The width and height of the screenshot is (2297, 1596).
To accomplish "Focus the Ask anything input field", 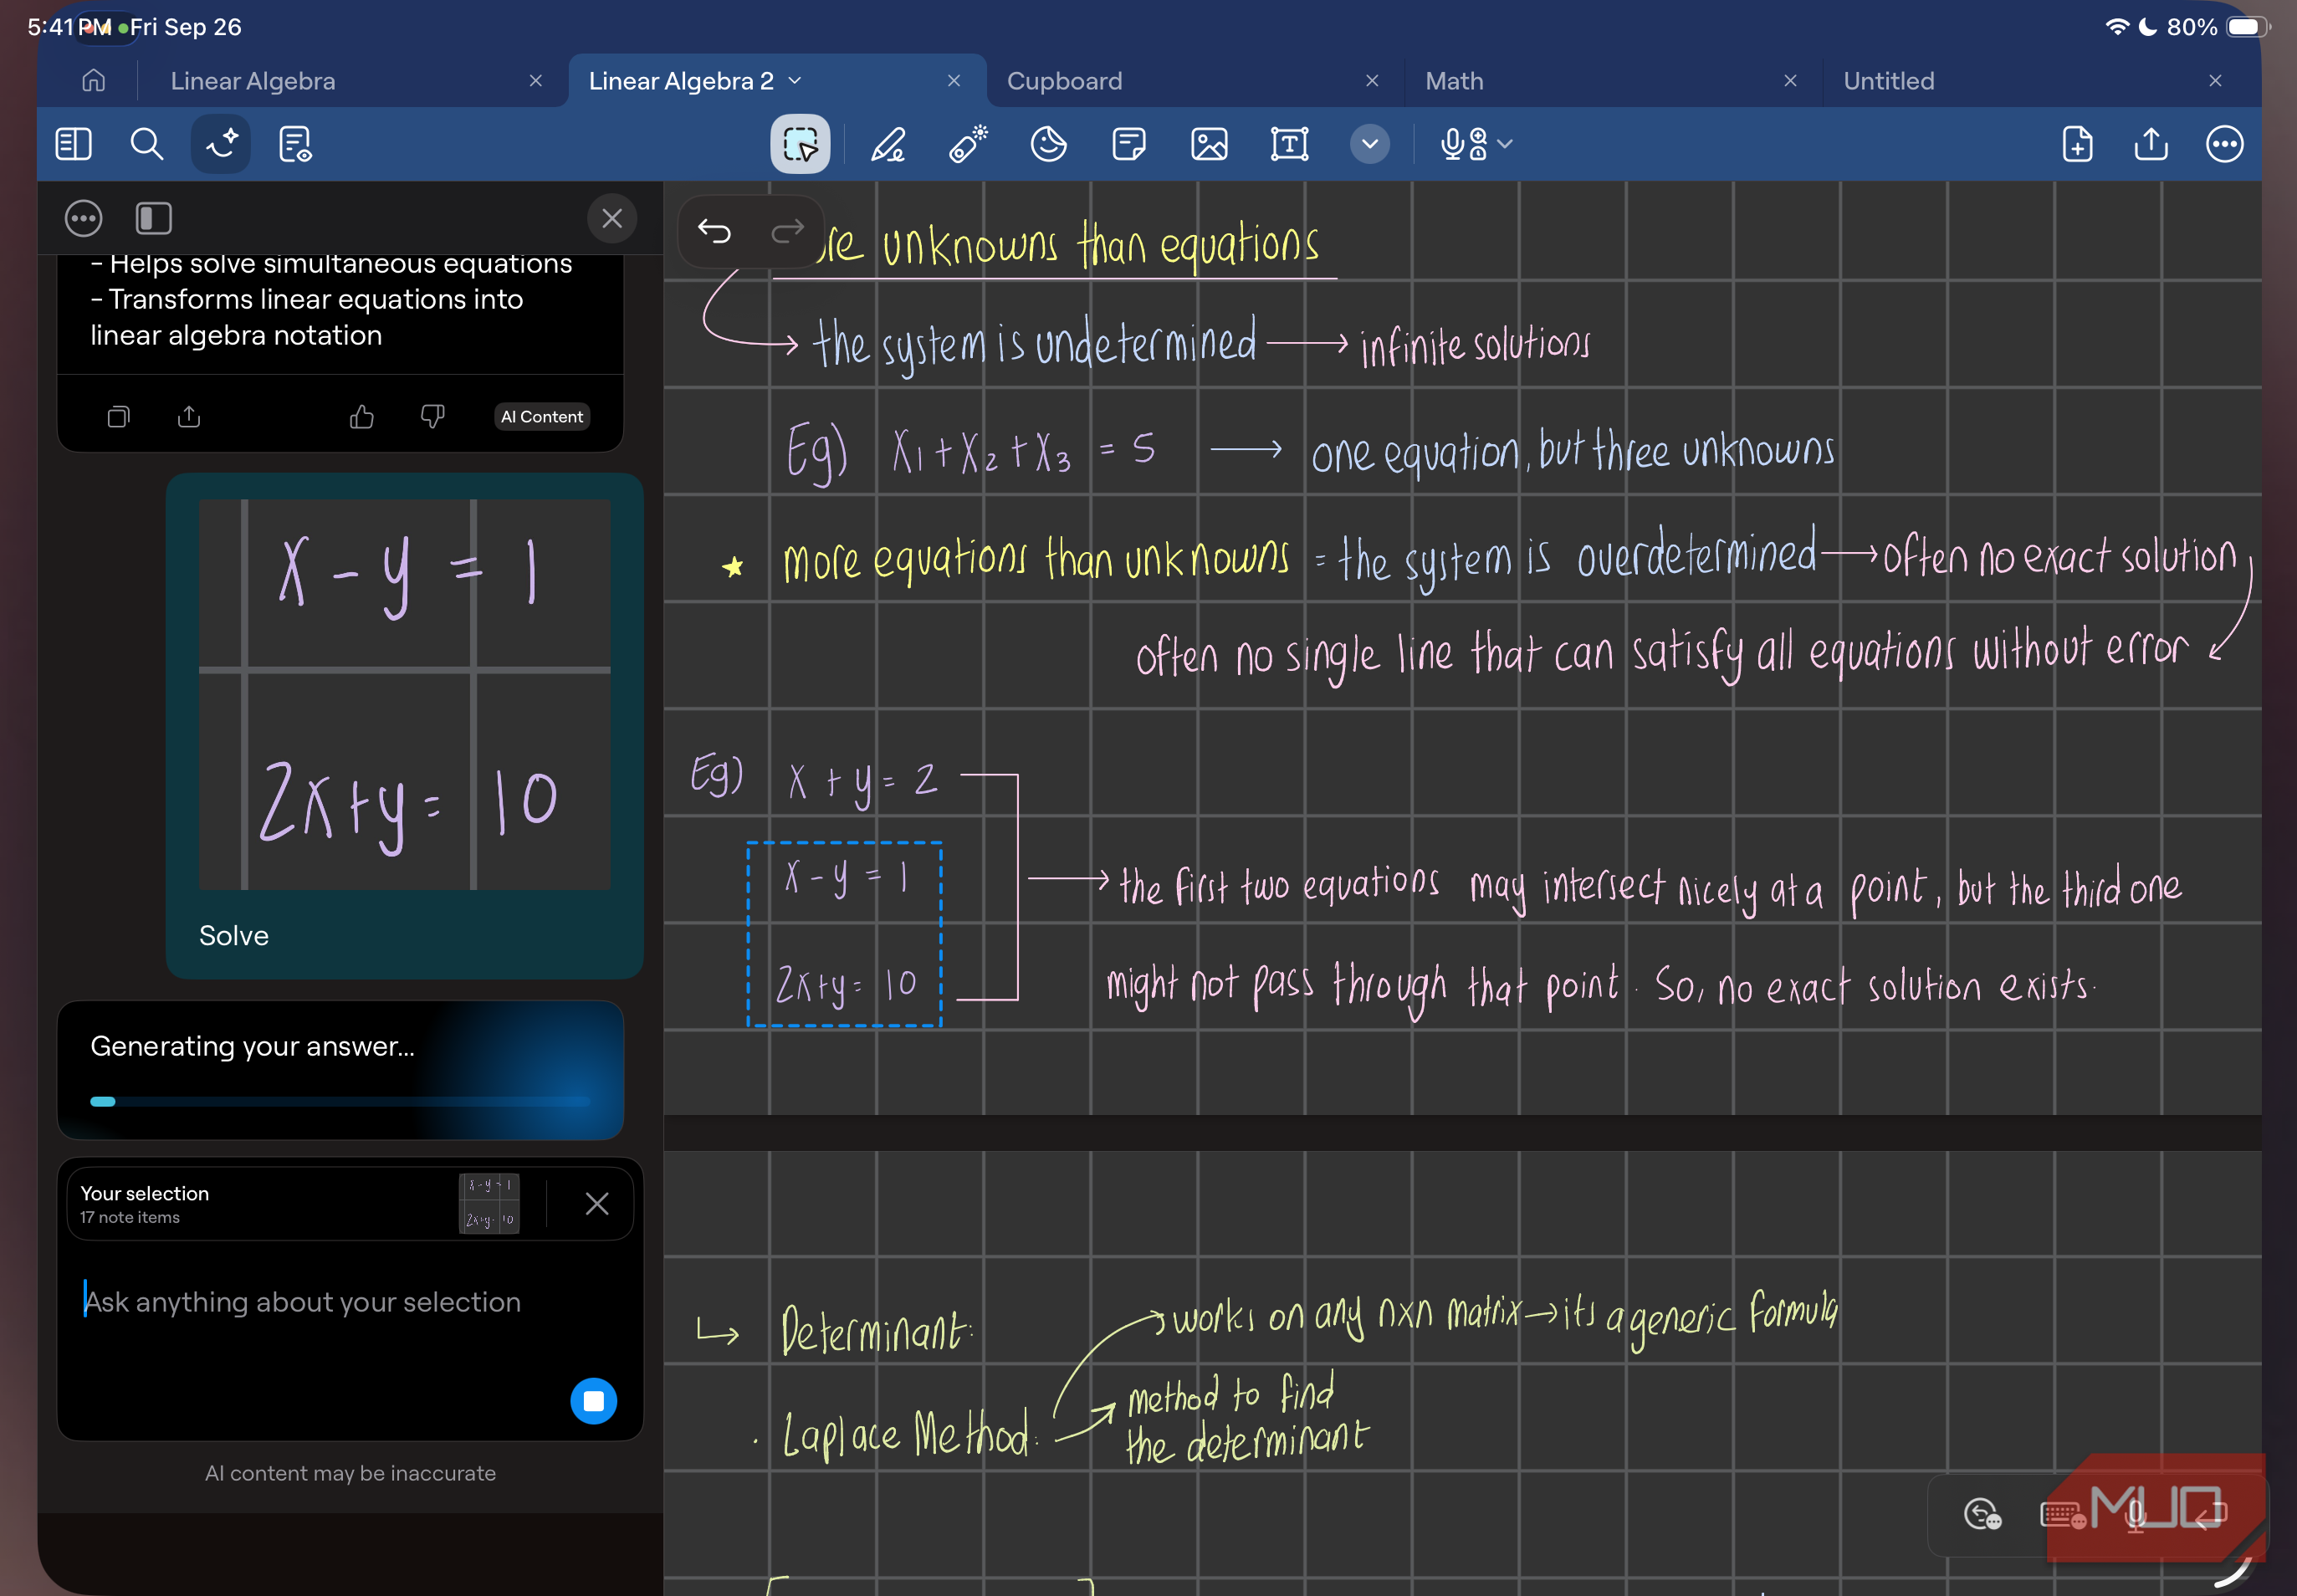I will (350, 1302).
